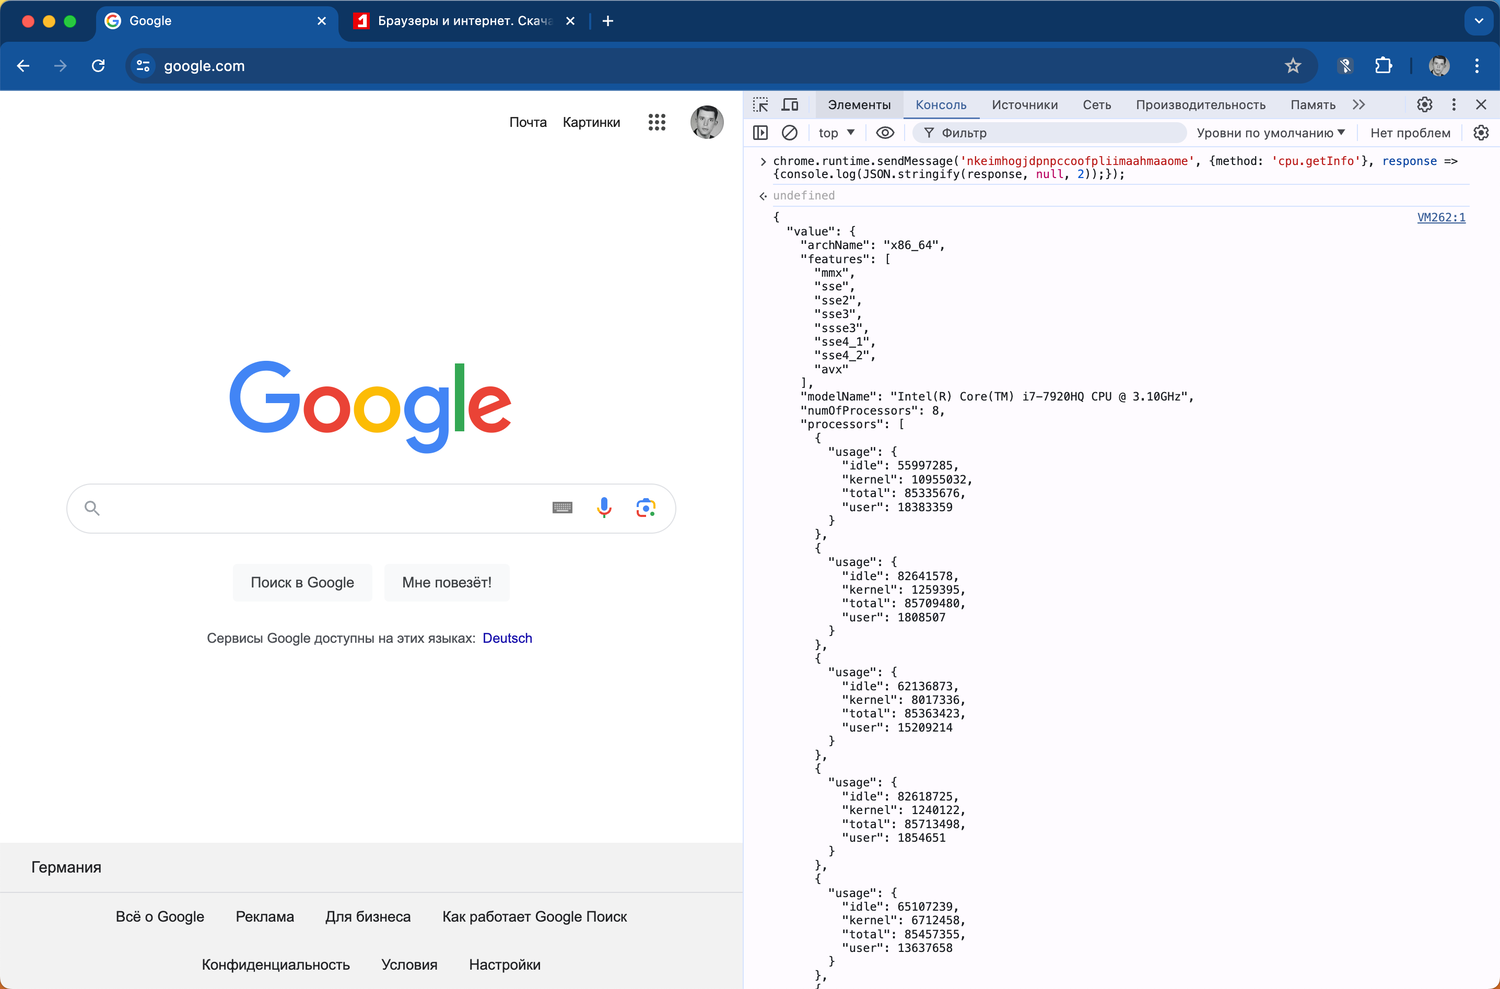Image resolution: width=1500 pixels, height=989 pixels.
Task: Open site information icon in address bar
Action: (x=143, y=66)
